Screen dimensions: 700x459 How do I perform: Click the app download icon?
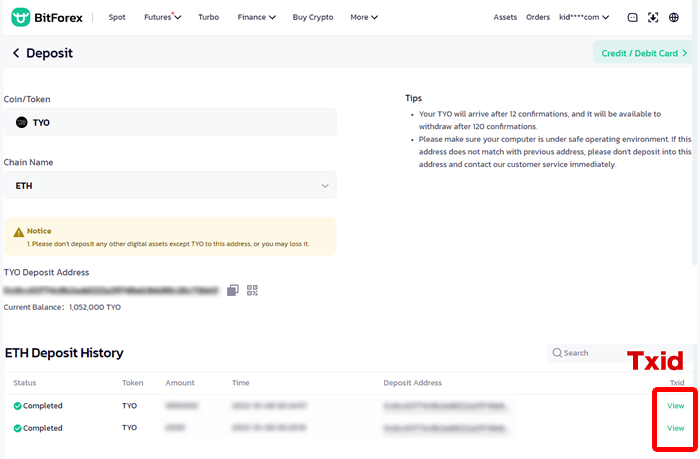[653, 17]
